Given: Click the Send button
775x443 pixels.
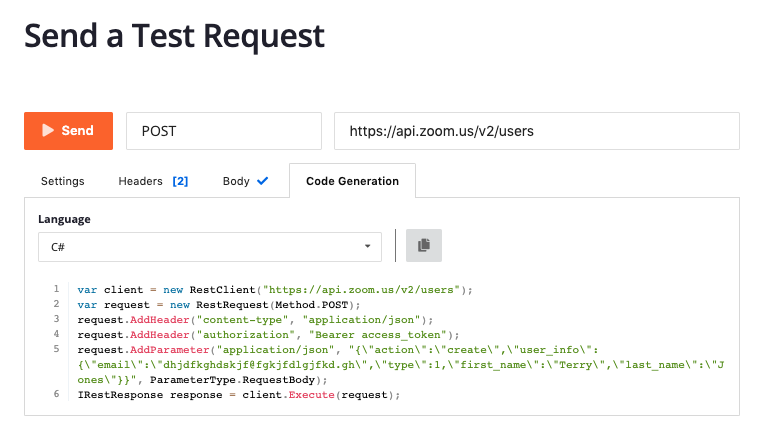Looking at the screenshot, I should coord(69,131).
